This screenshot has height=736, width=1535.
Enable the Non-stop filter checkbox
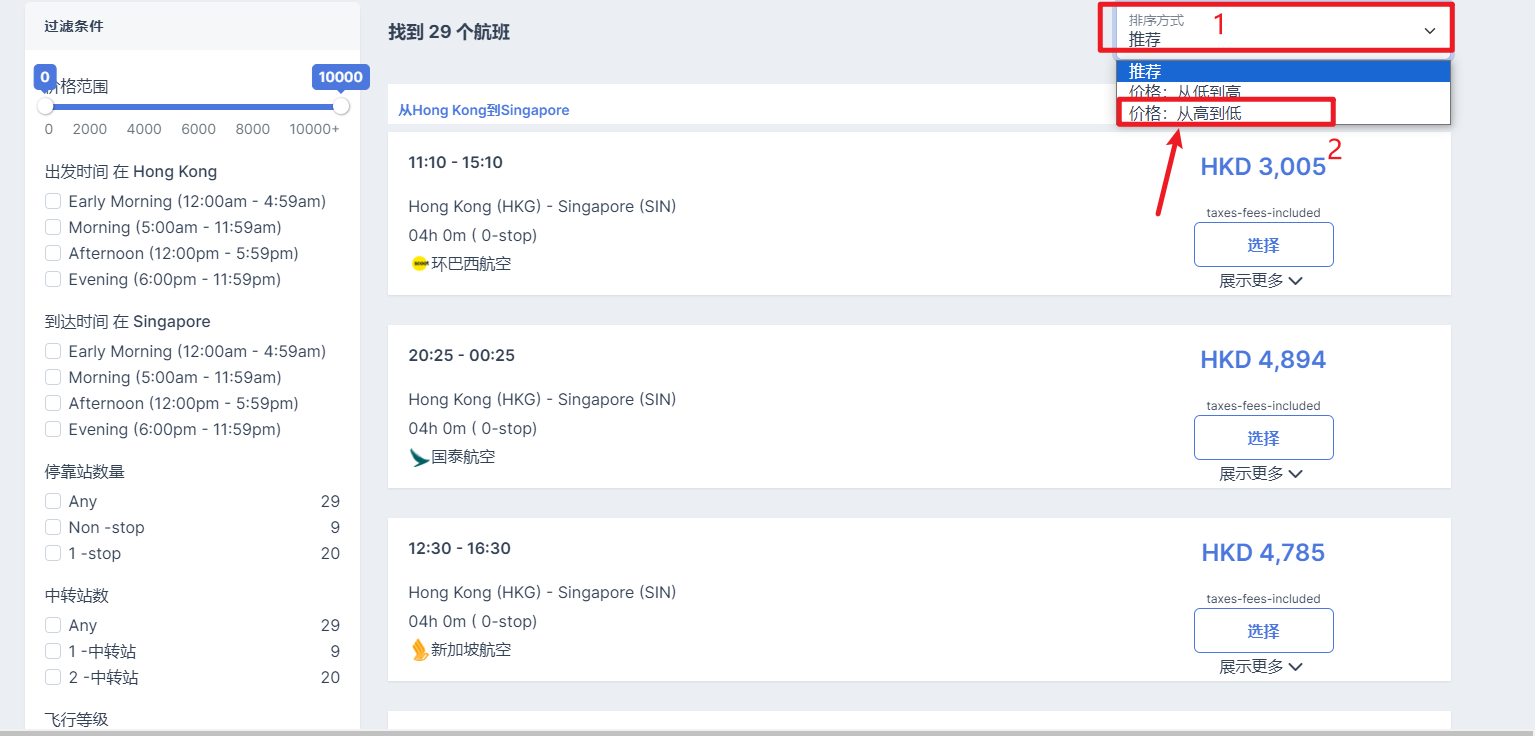[x=53, y=527]
